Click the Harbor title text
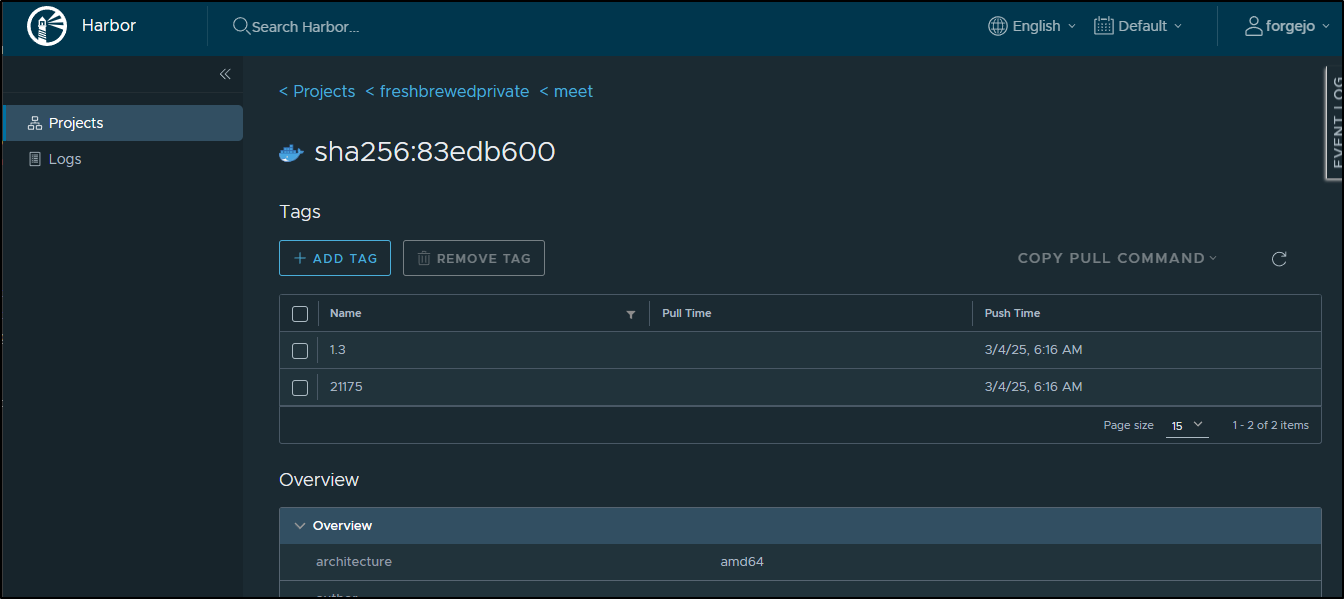Screen dimensions: 1344x599 (109, 26)
